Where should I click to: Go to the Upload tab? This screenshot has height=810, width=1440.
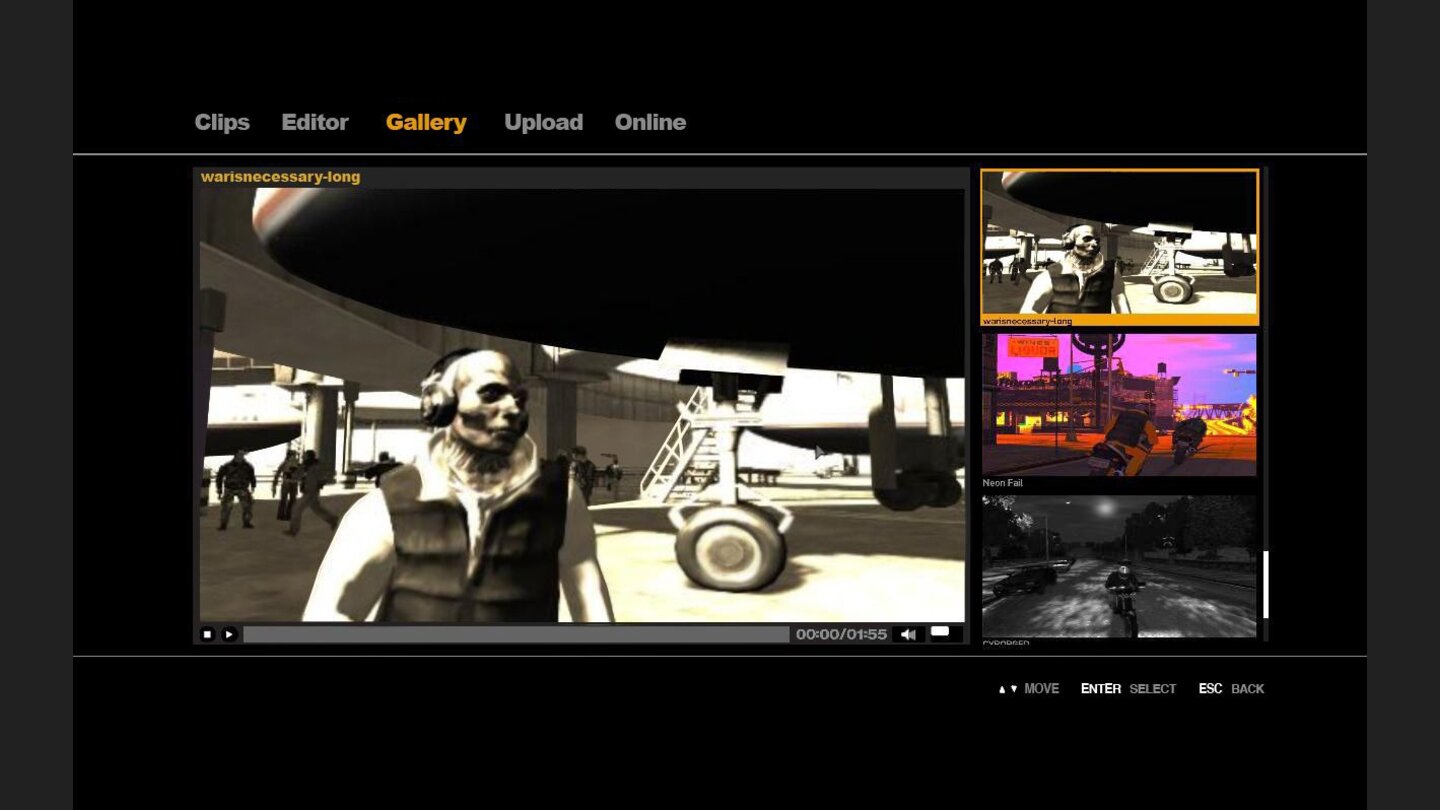(543, 122)
